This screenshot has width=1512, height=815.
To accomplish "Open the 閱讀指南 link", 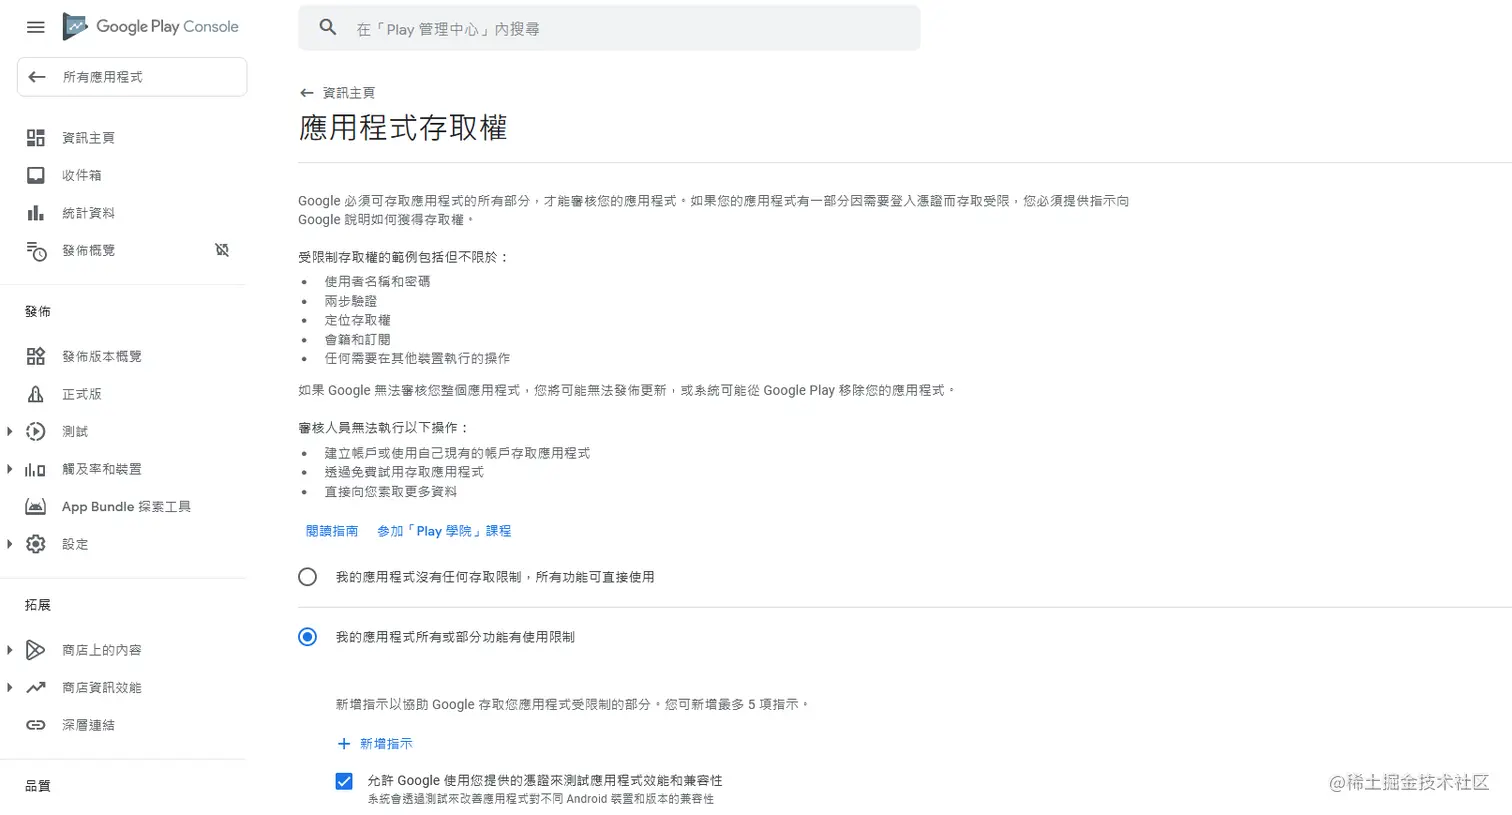I will coord(332,531).
